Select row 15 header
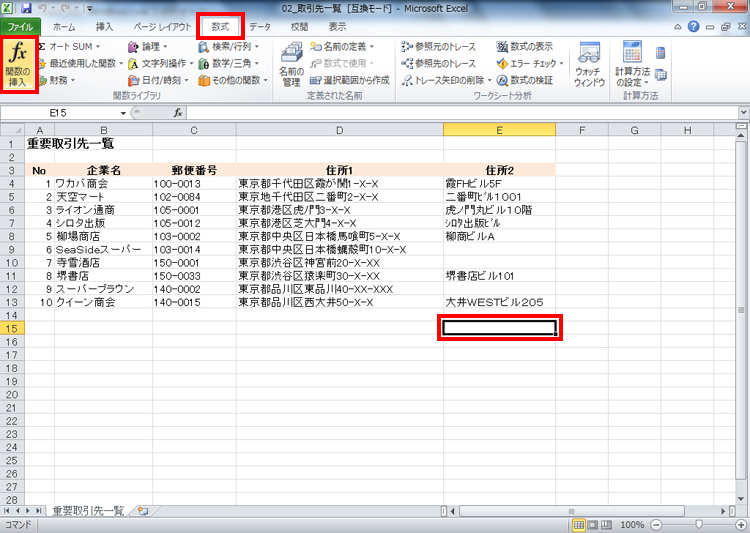750x533 pixels. pyautogui.click(x=12, y=329)
